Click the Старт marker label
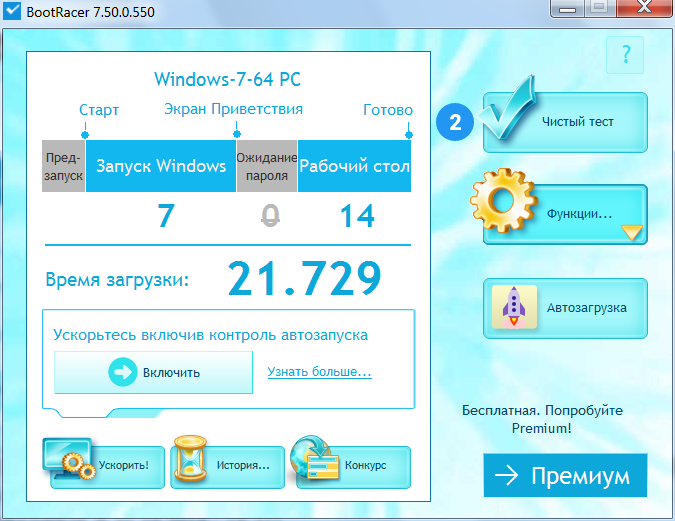 (x=99, y=110)
